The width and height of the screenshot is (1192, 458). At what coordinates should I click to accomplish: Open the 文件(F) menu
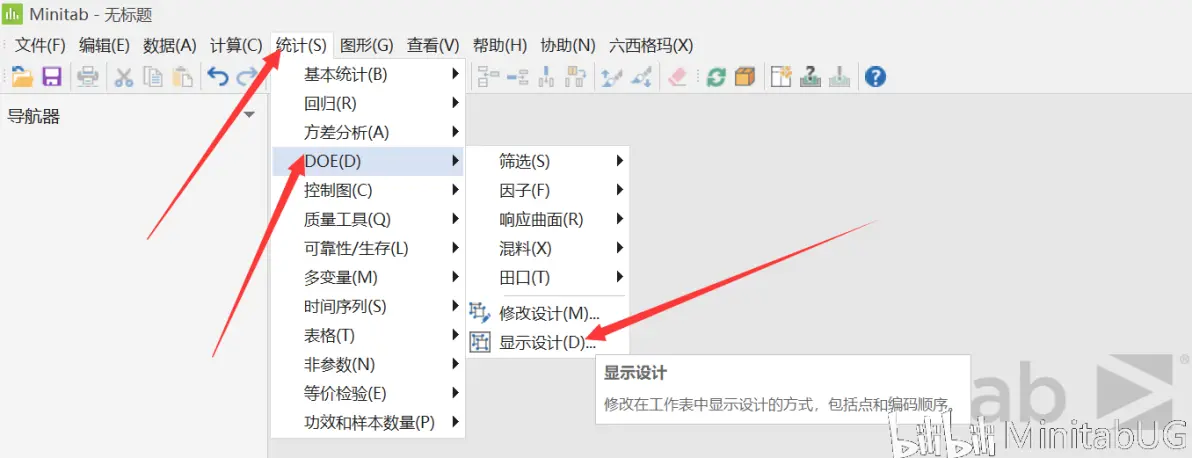coord(41,45)
